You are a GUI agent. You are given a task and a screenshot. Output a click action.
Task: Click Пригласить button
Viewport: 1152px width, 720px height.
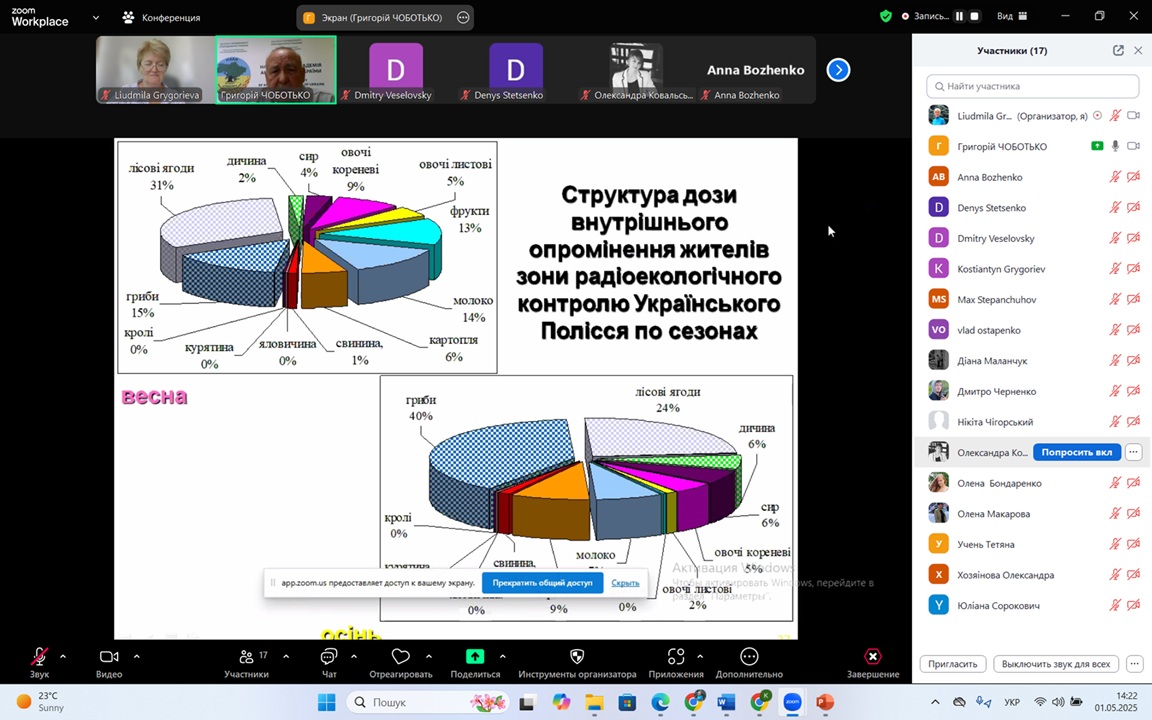pos(952,663)
